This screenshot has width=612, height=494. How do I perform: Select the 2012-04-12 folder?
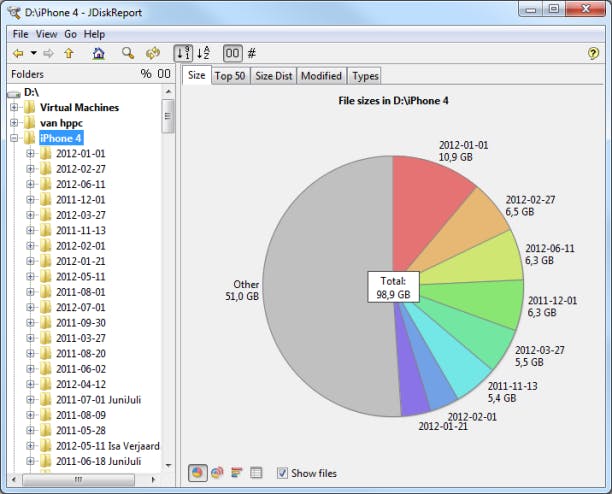point(81,384)
